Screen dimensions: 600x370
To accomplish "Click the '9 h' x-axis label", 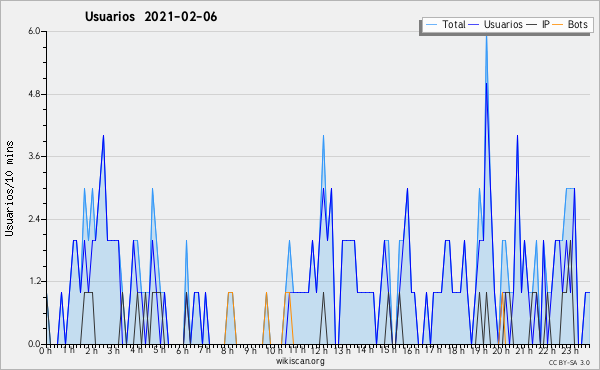I will point(251,351).
